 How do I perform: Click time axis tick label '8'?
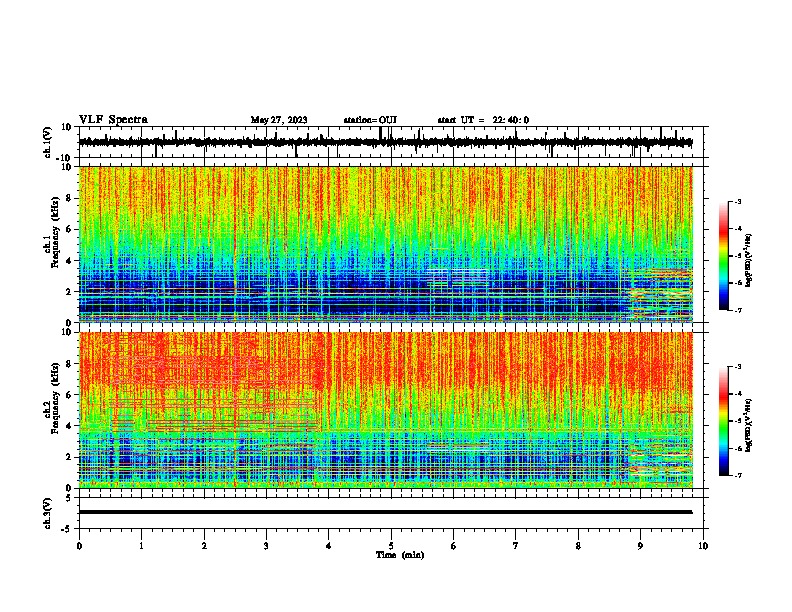click(x=578, y=546)
